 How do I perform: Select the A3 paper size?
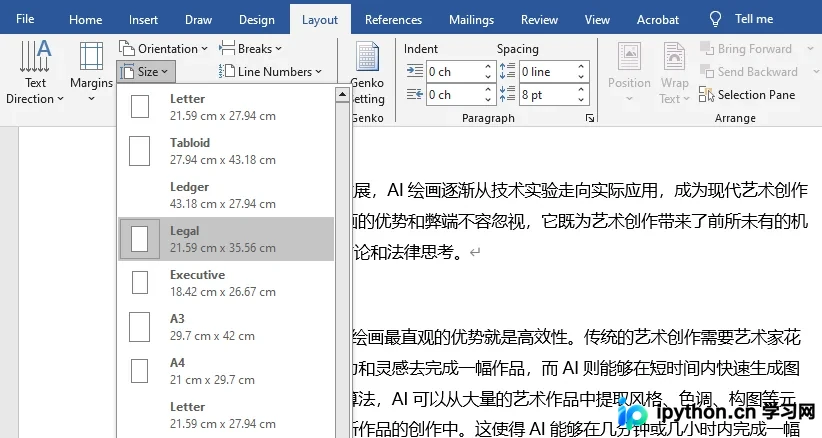coord(226,327)
